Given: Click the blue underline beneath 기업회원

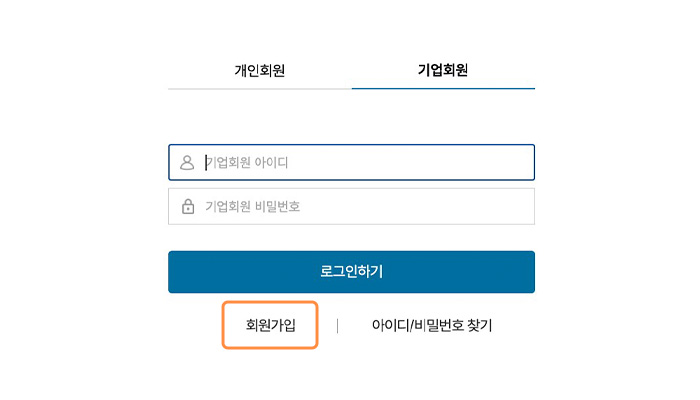Looking at the screenshot, I should point(443,88).
